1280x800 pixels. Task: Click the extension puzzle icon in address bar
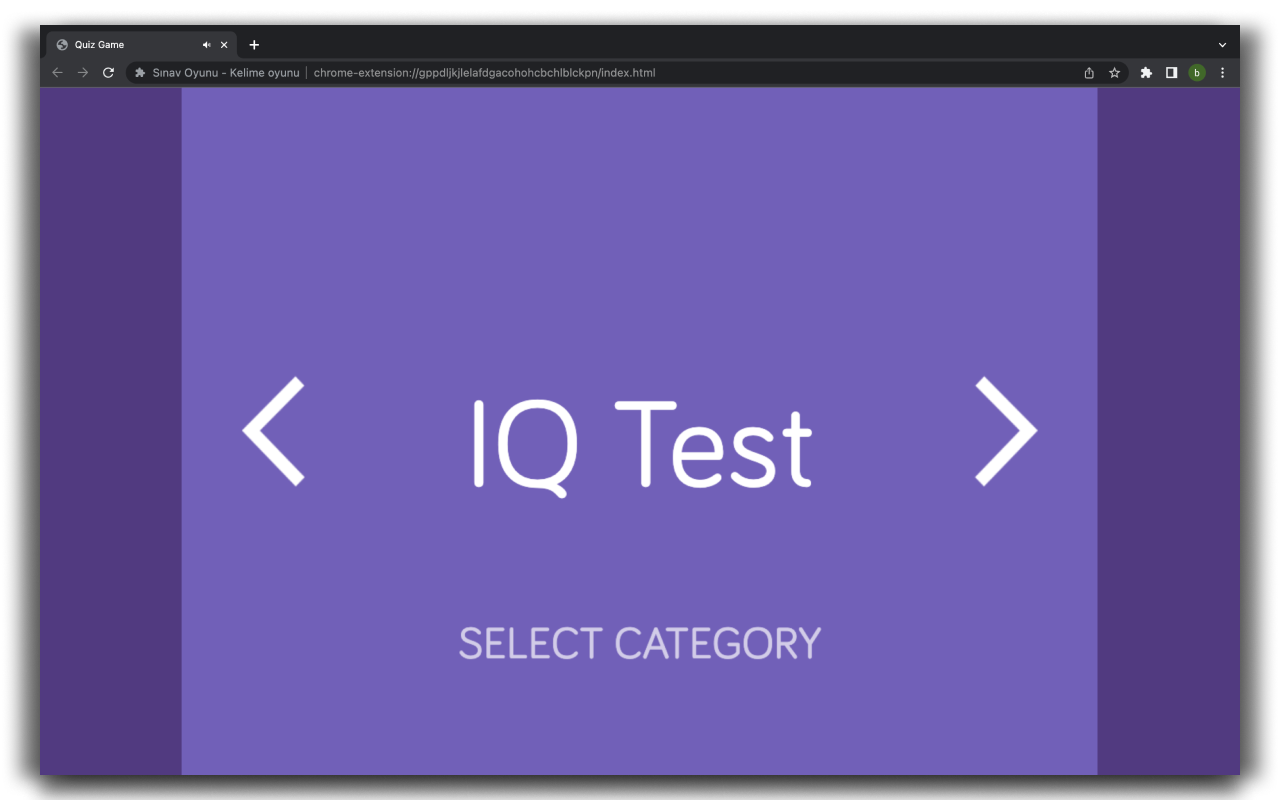[x=140, y=73]
